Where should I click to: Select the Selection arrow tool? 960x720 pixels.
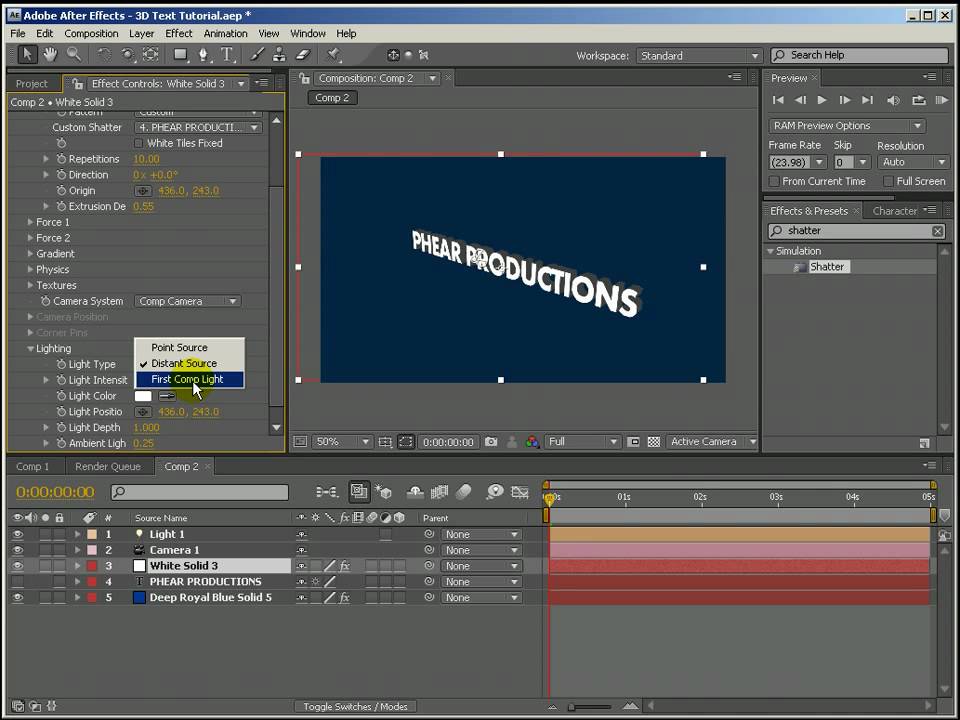coord(26,54)
